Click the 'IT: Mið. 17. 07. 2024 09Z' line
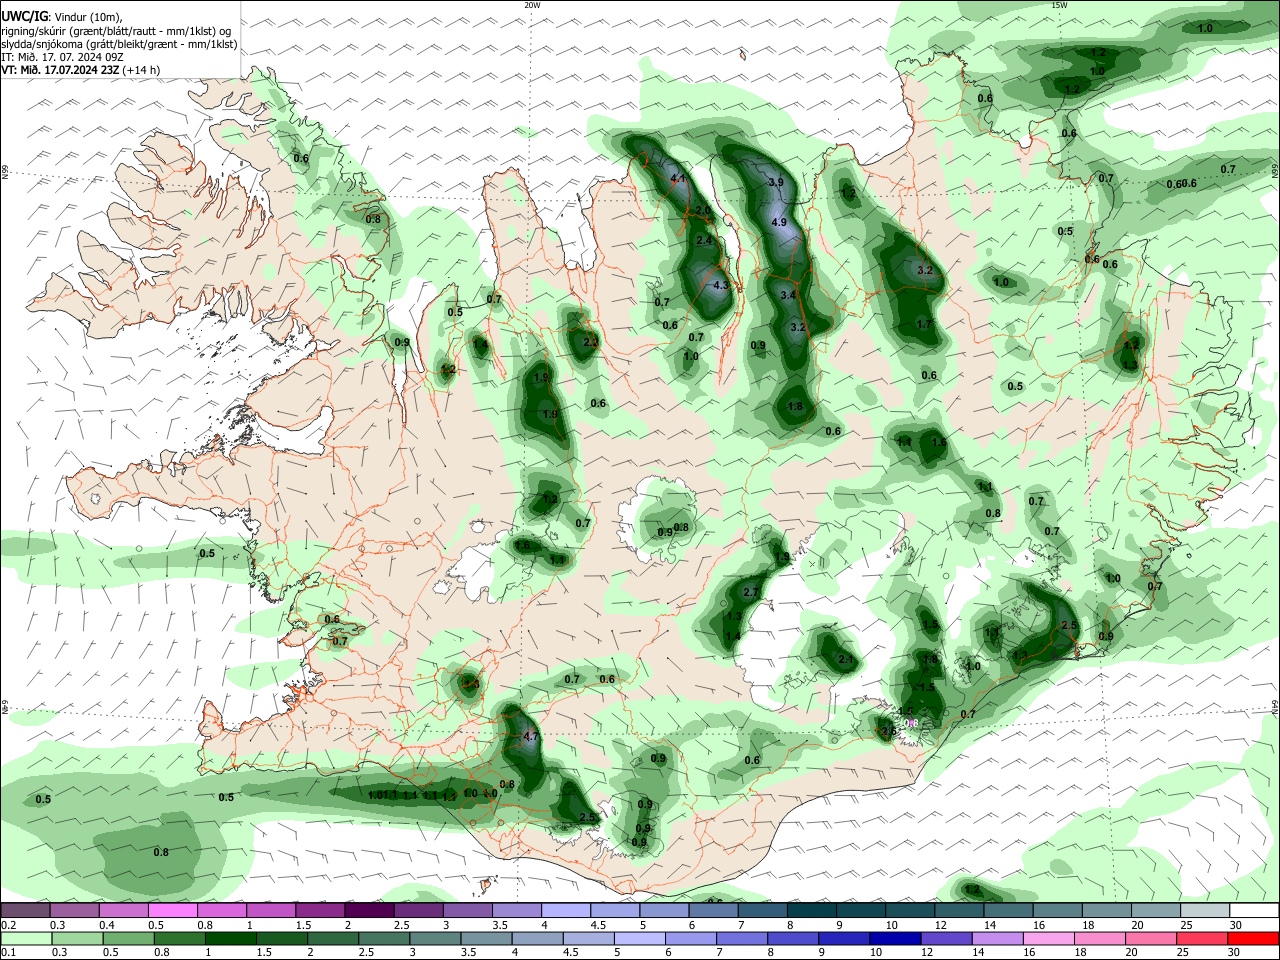The height and width of the screenshot is (960, 1280). [x=62, y=57]
